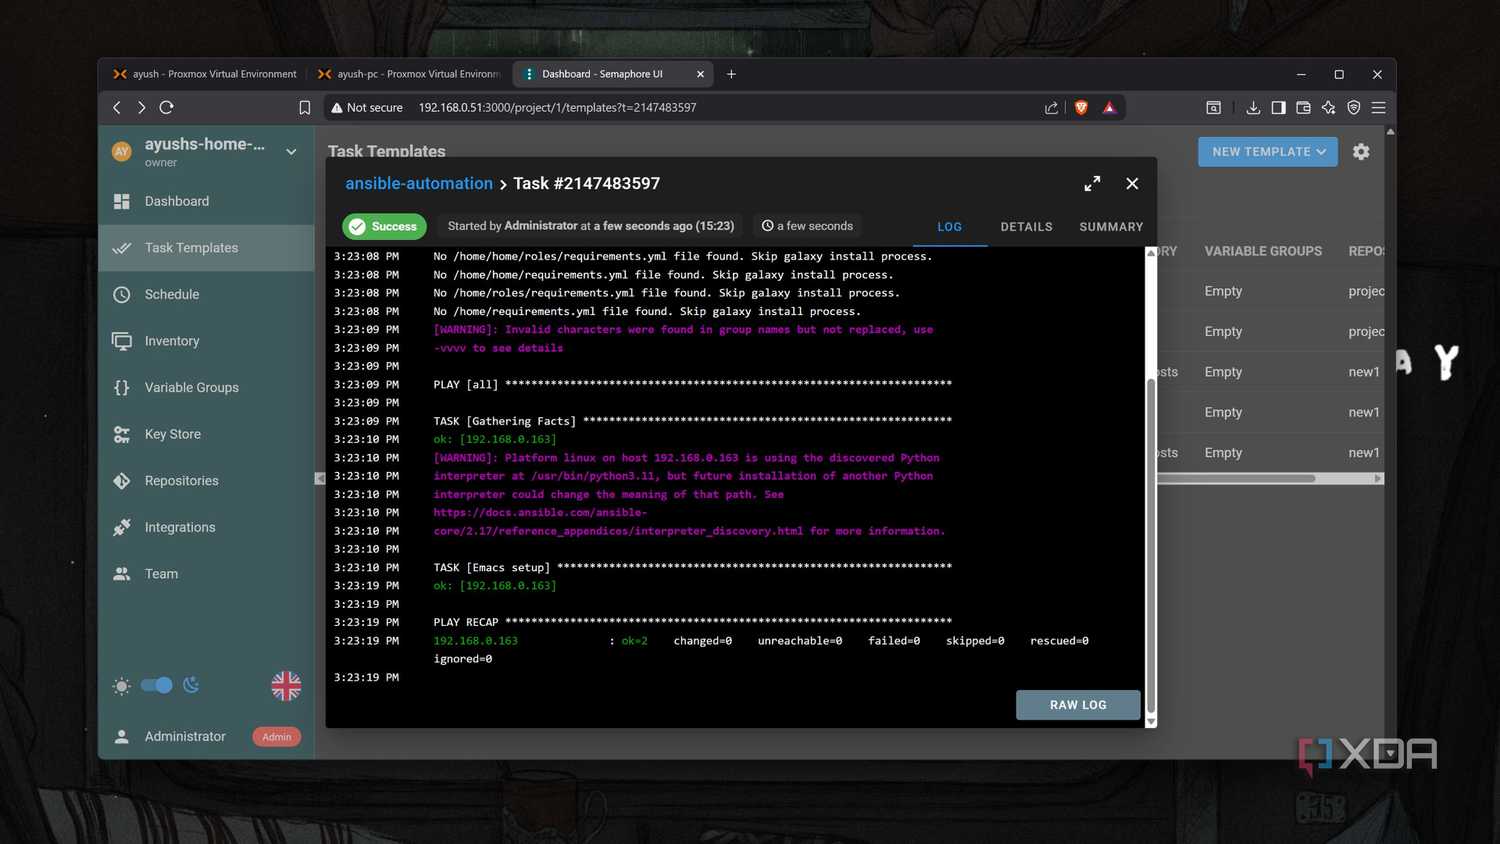
Task: Click the VARIABLE GROUPS column header
Action: click(x=1263, y=251)
